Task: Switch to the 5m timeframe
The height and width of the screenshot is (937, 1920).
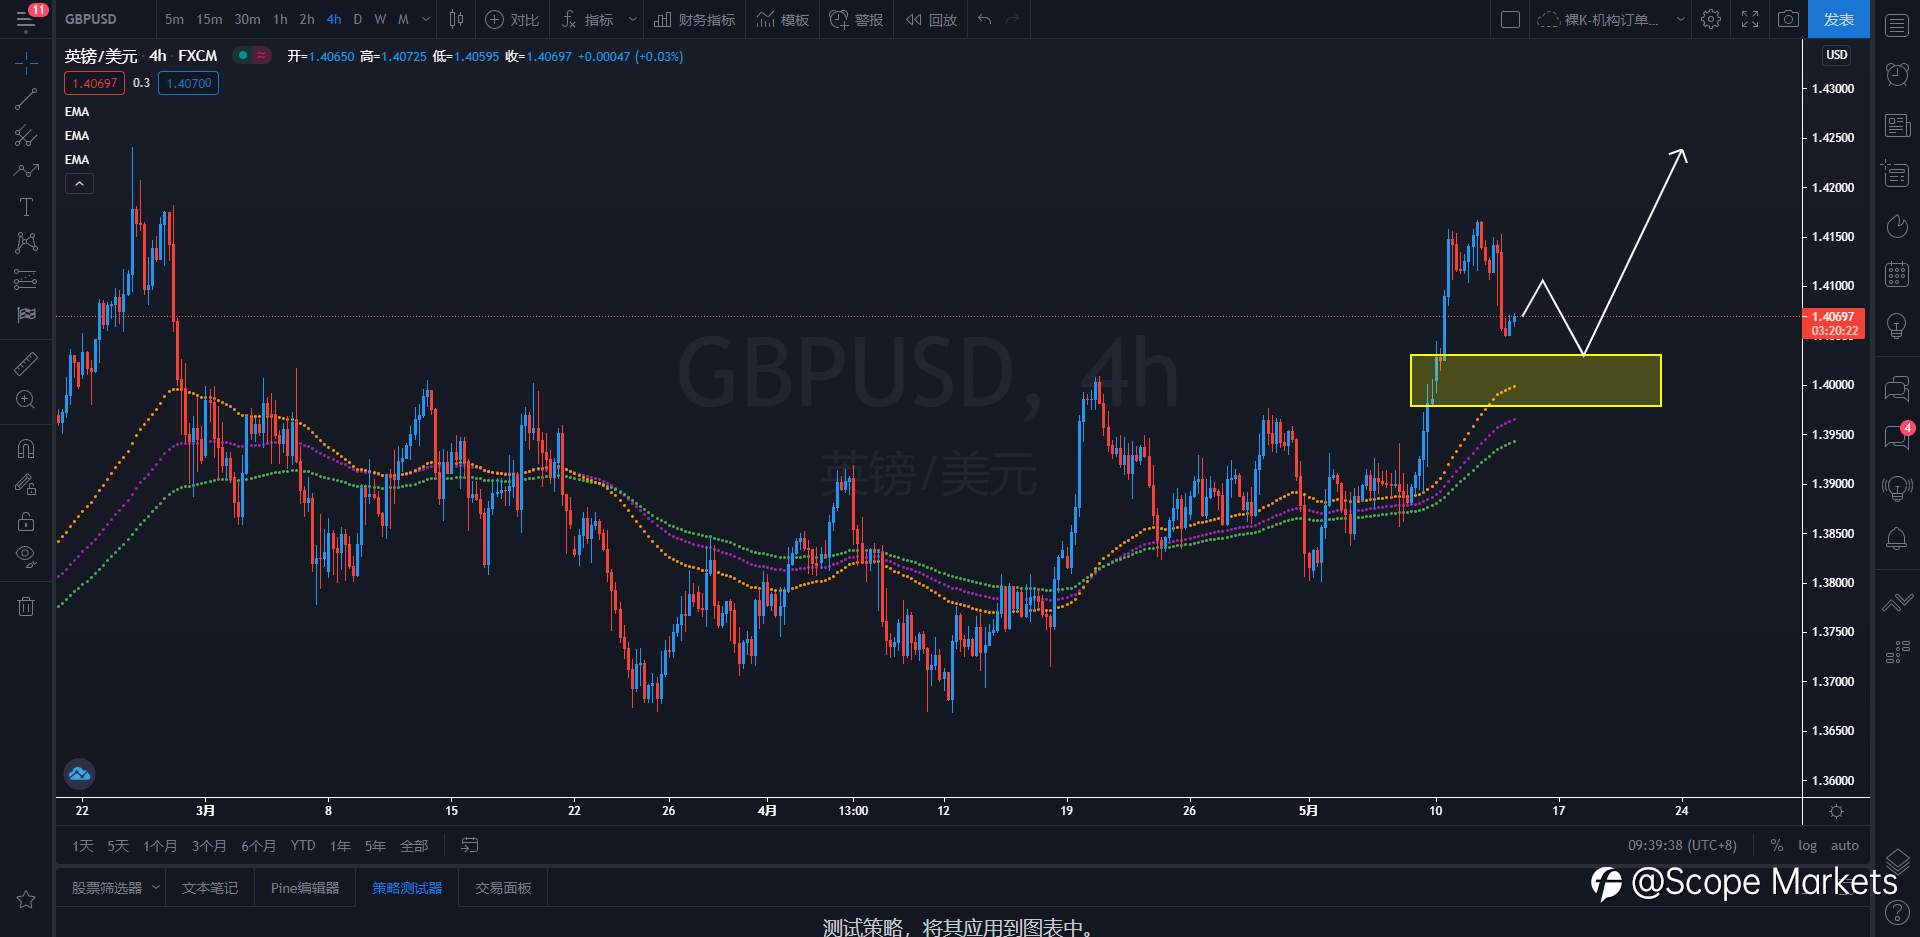Action: pos(174,19)
